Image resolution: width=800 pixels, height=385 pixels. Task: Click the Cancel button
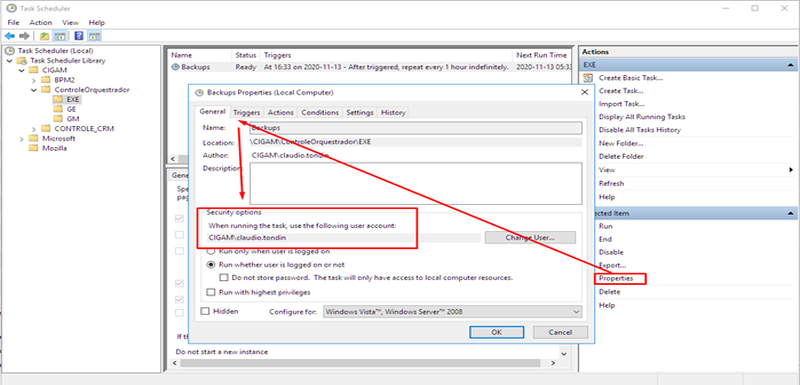pyautogui.click(x=561, y=332)
